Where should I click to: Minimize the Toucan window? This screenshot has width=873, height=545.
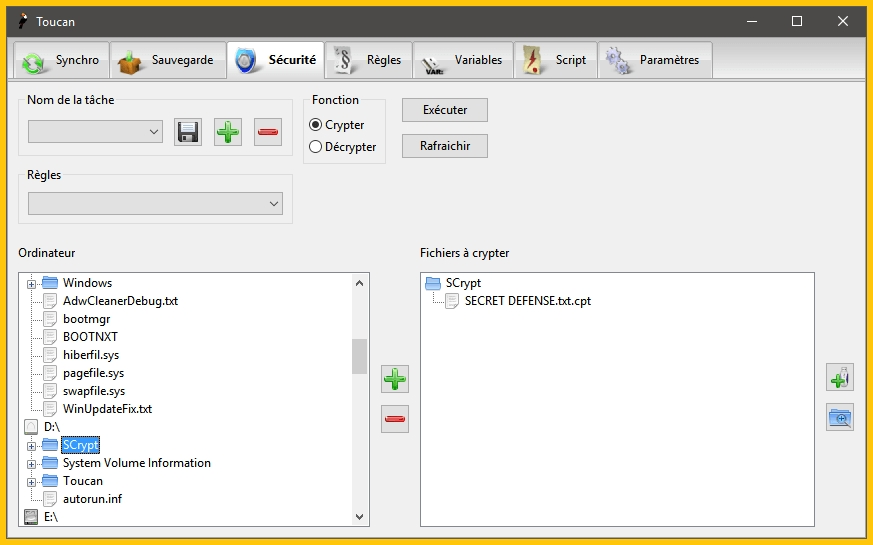click(x=752, y=21)
